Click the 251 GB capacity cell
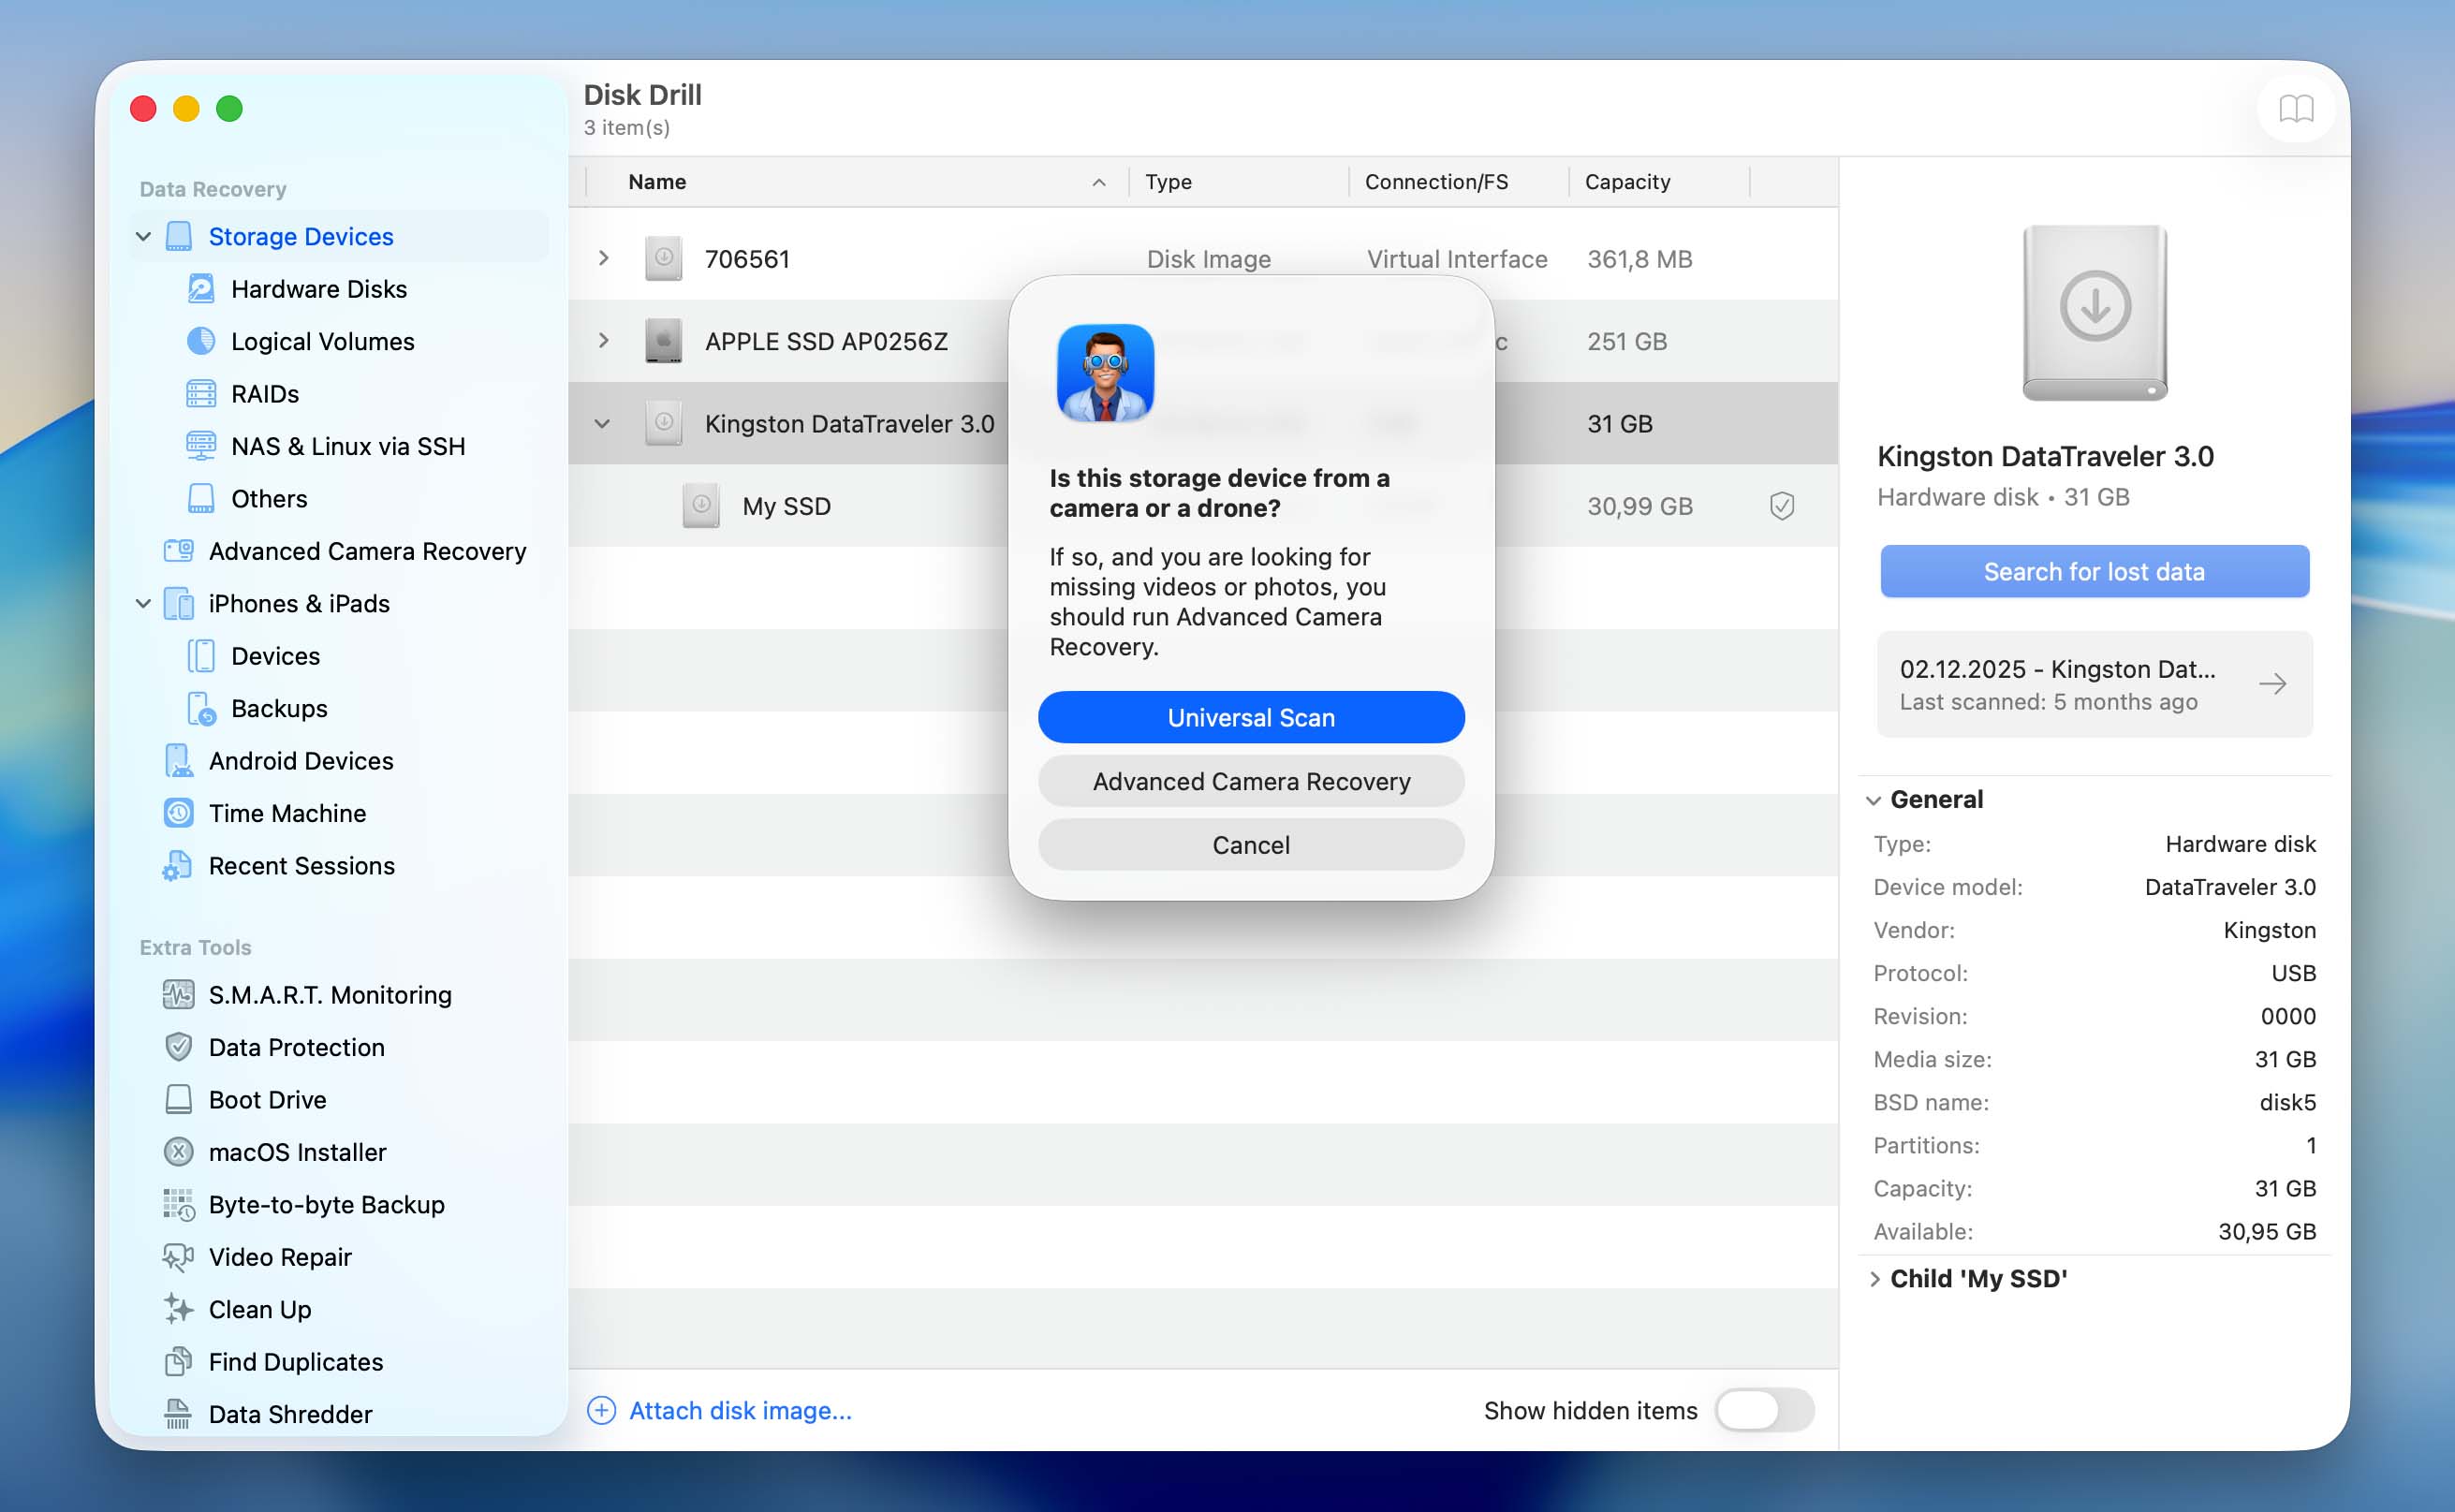Screen dimensions: 2455x1512 tap(1627, 341)
